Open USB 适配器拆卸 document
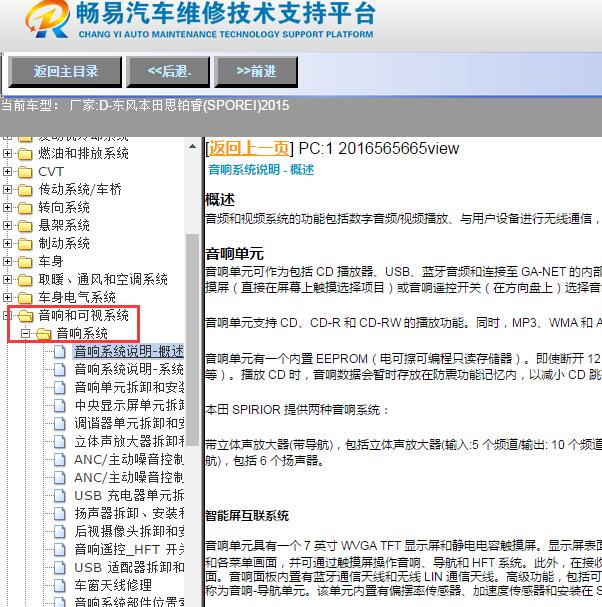Viewport: 602px width, 607px height. pos(129,567)
